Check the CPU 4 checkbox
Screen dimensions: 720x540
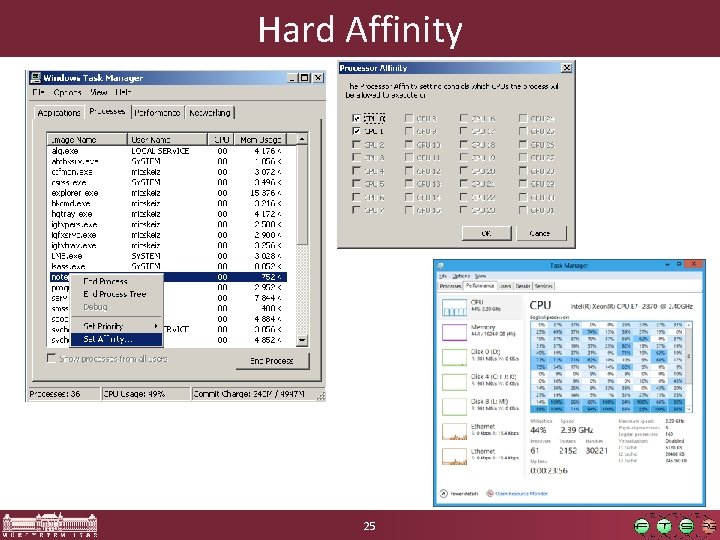[x=356, y=170]
